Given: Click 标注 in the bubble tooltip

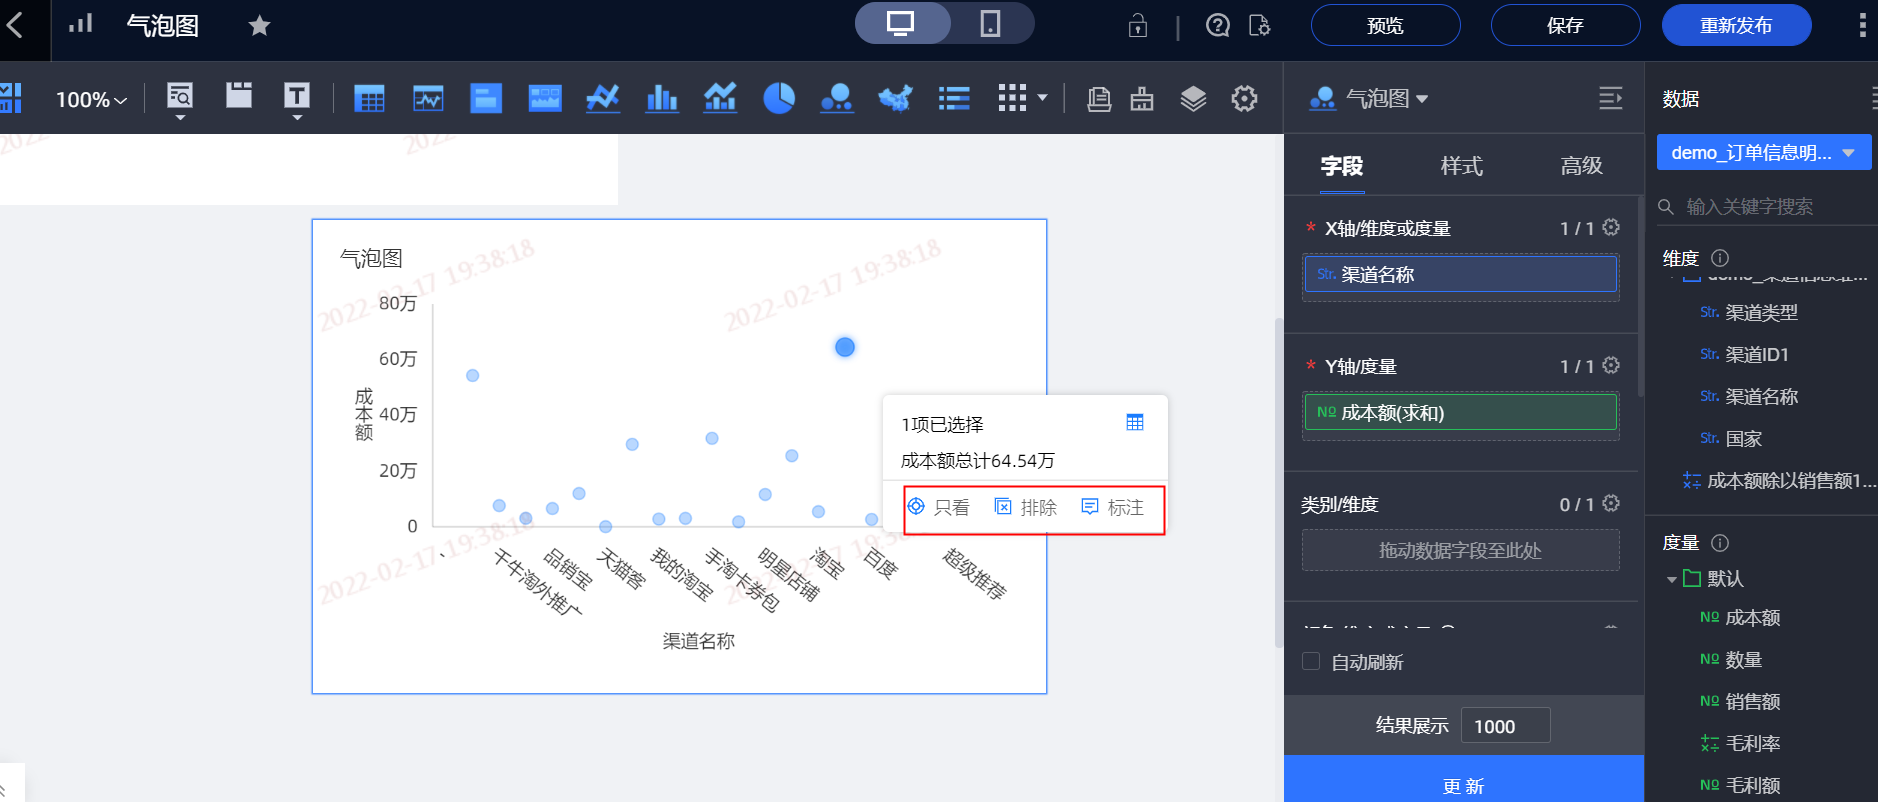Looking at the screenshot, I should 1113,507.
